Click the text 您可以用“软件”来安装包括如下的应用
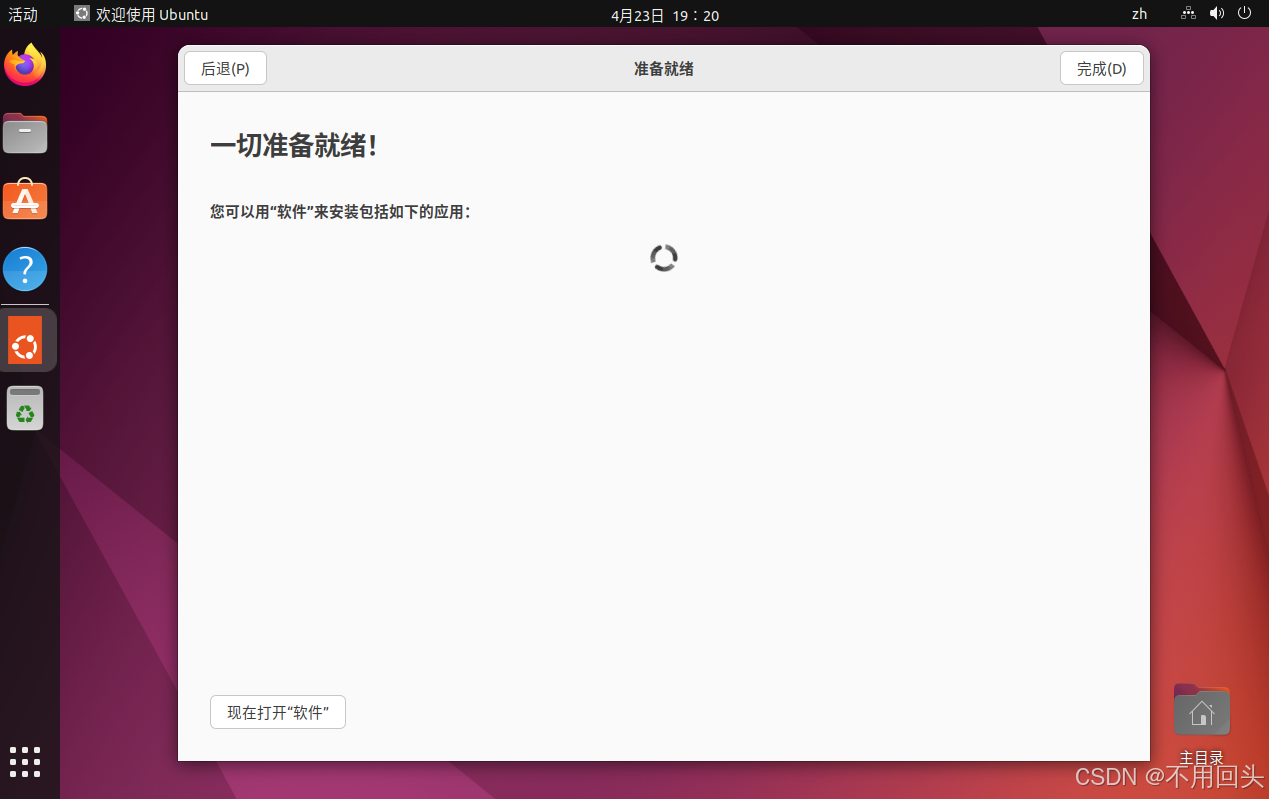Screen dimensions: 1269x799 pyautogui.click(x=340, y=212)
